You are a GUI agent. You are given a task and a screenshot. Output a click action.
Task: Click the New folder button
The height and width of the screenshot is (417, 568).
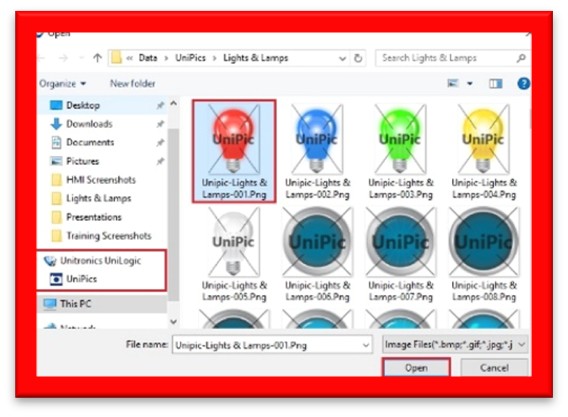coord(133,84)
